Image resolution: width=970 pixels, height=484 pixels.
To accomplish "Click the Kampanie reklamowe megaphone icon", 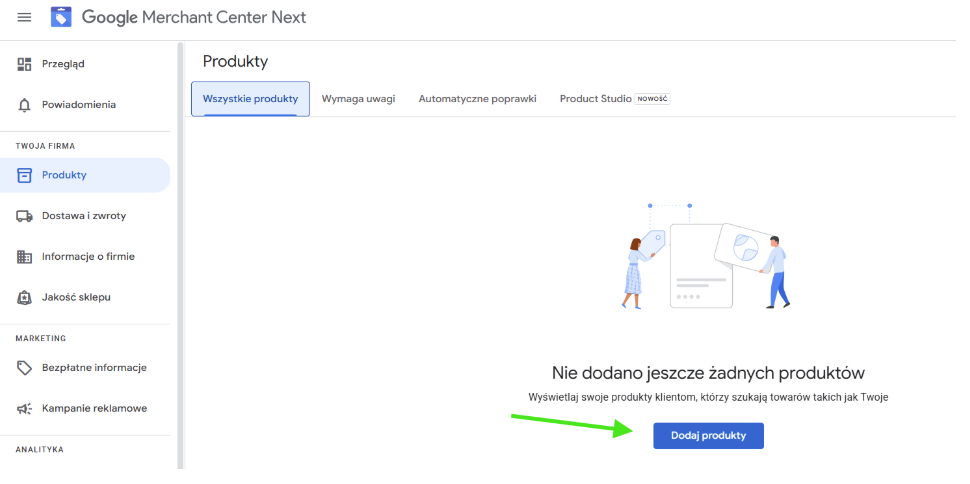I will click(24, 409).
